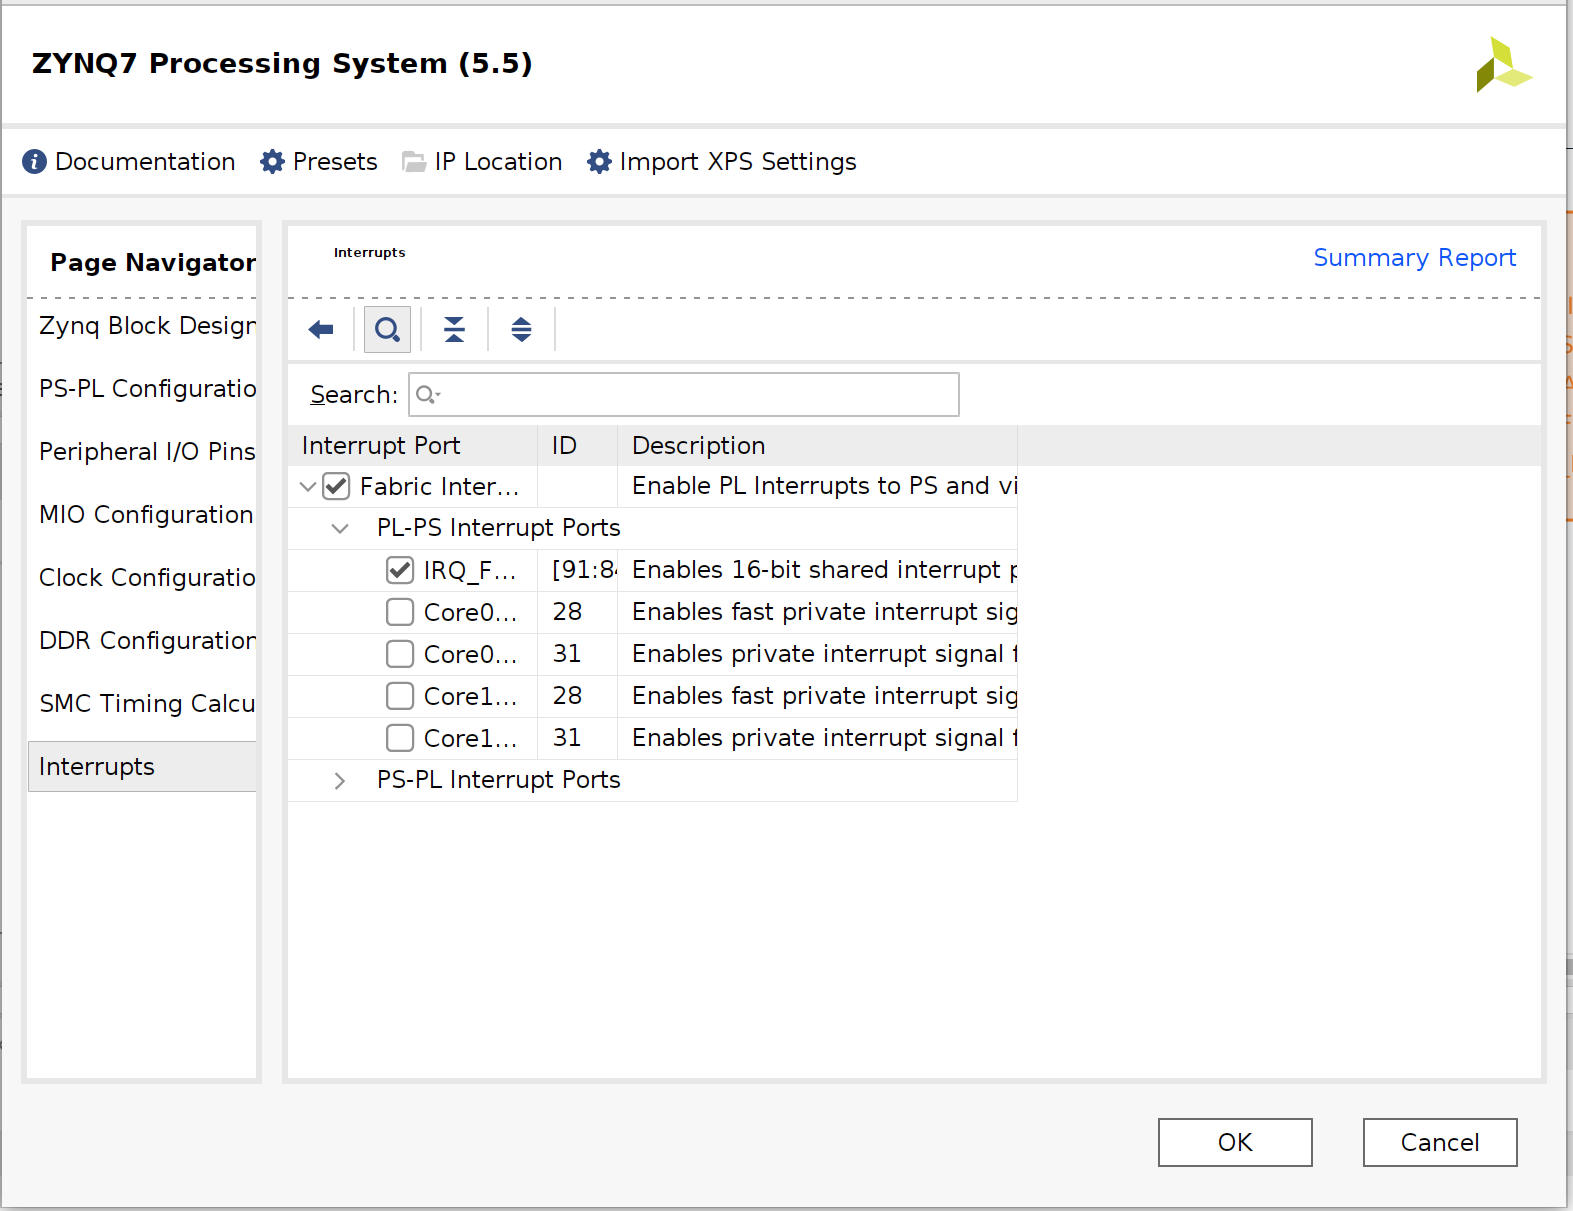Viewport: 1573px width, 1211px height.
Task: Open Import XPS Settings
Action: pos(598,162)
